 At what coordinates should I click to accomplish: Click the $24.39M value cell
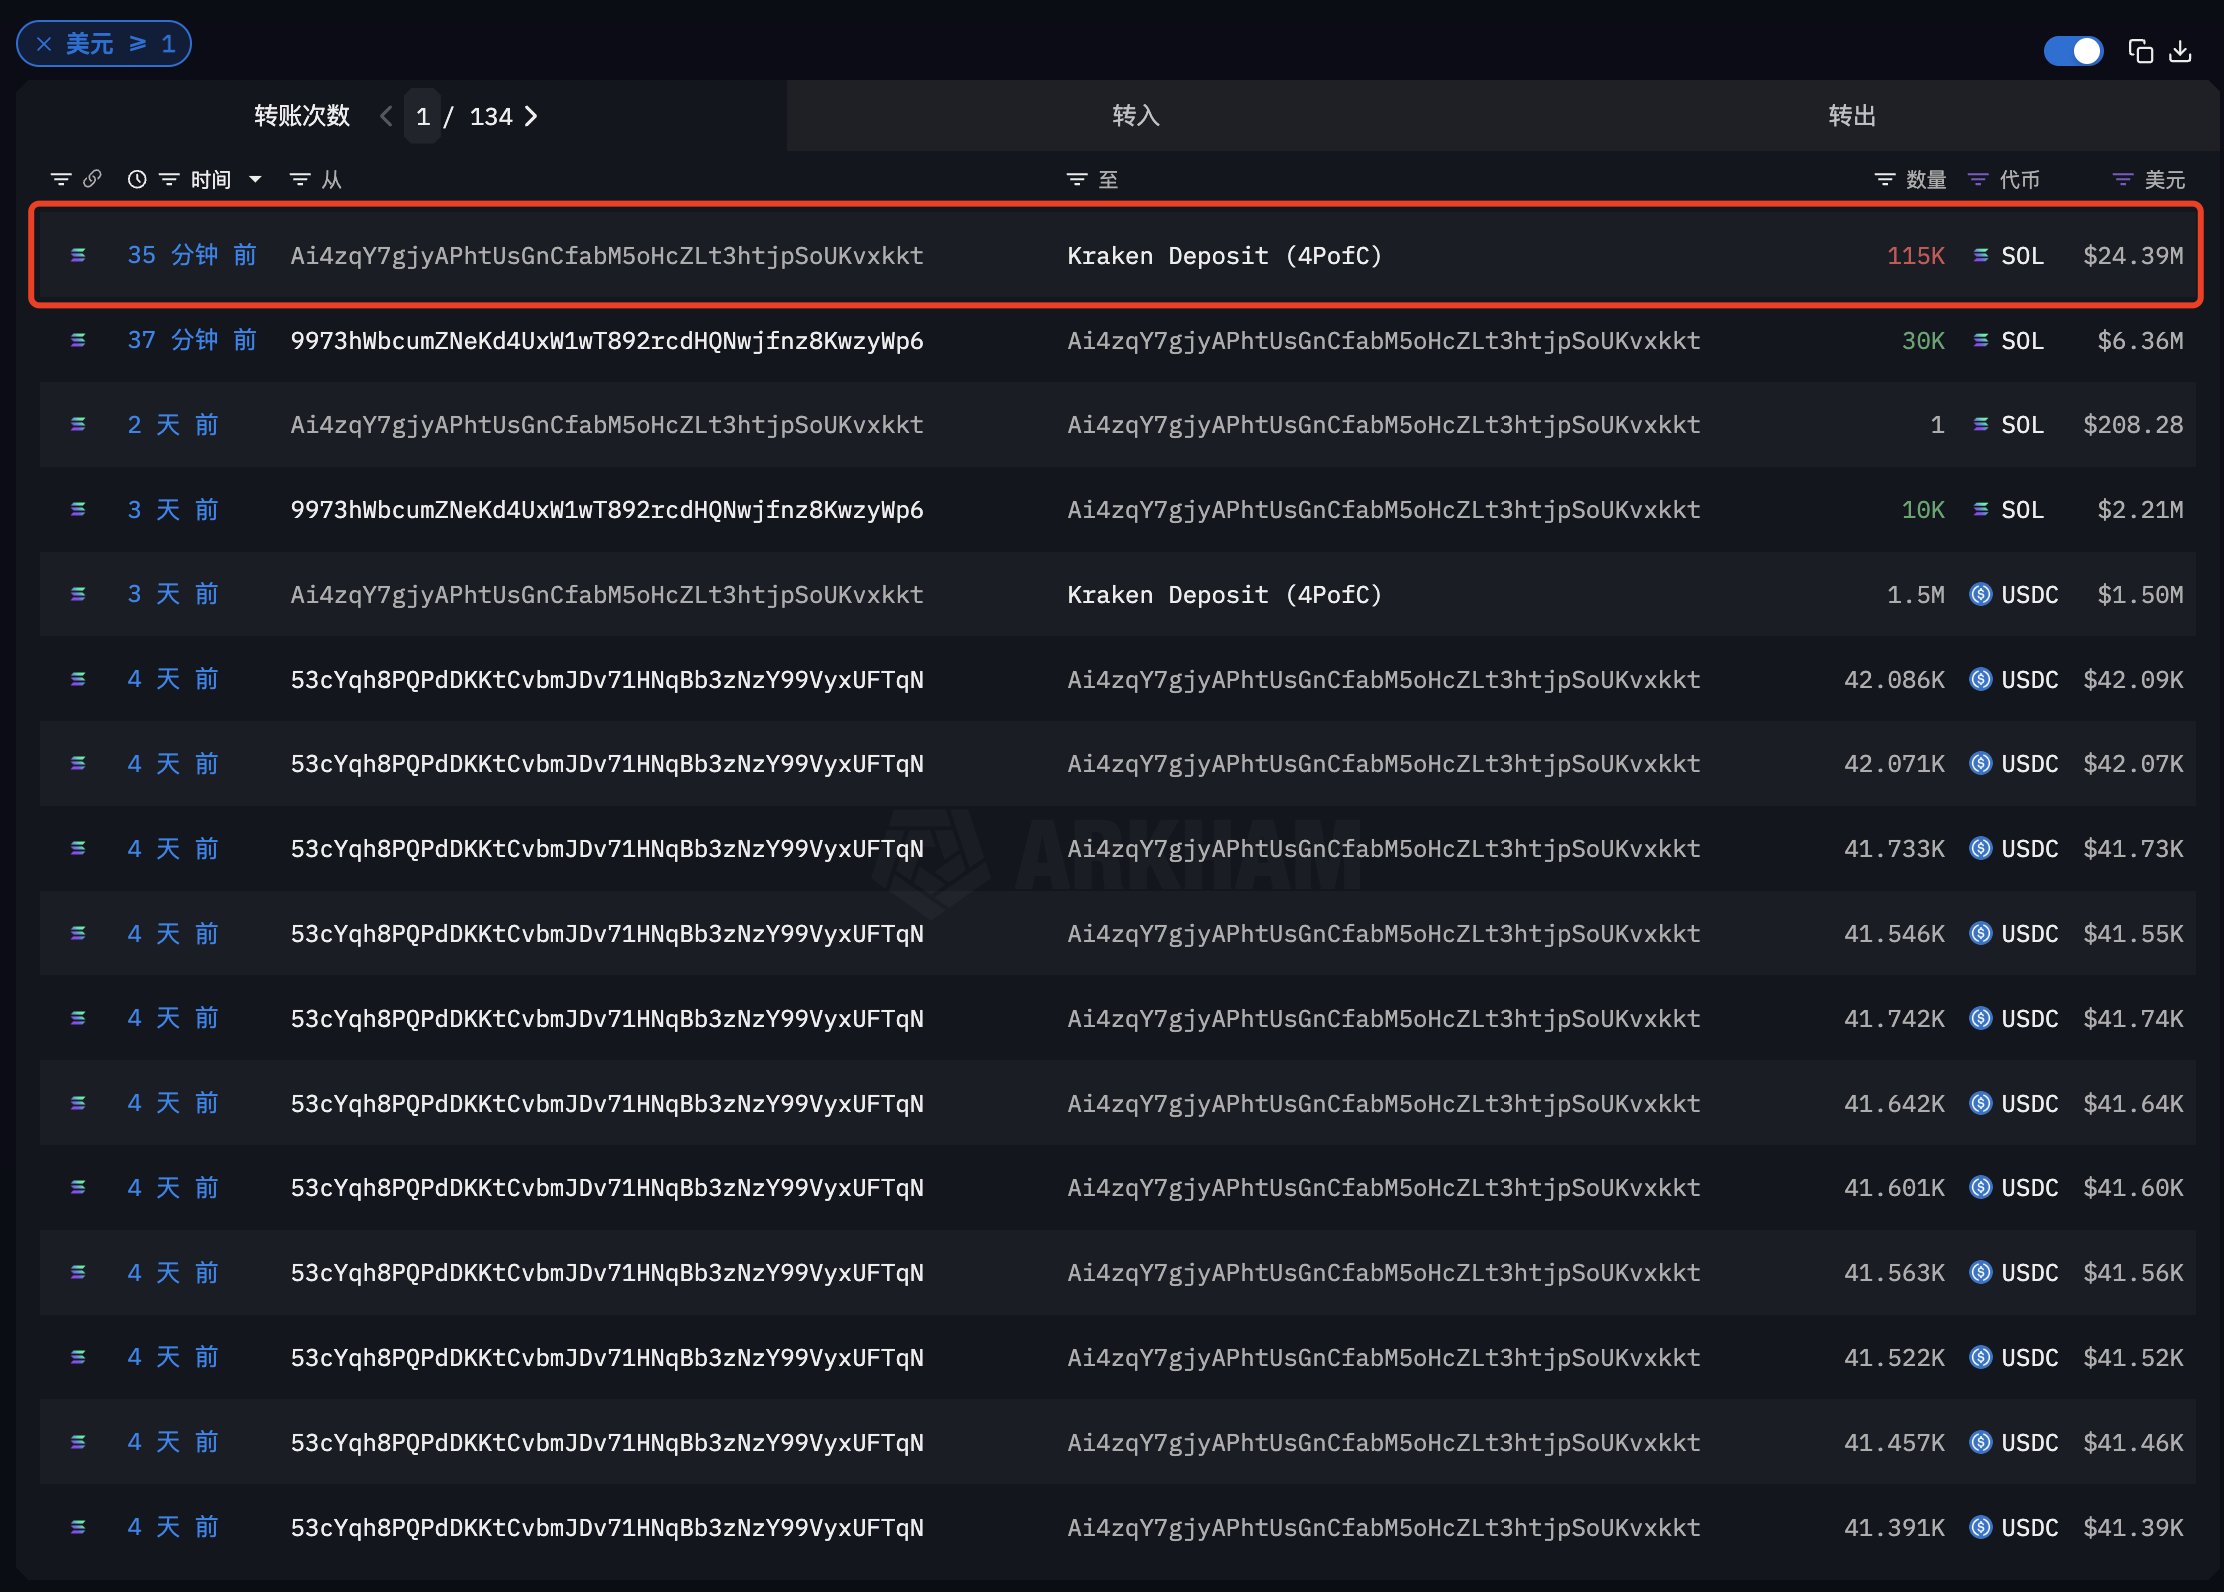tap(2133, 256)
